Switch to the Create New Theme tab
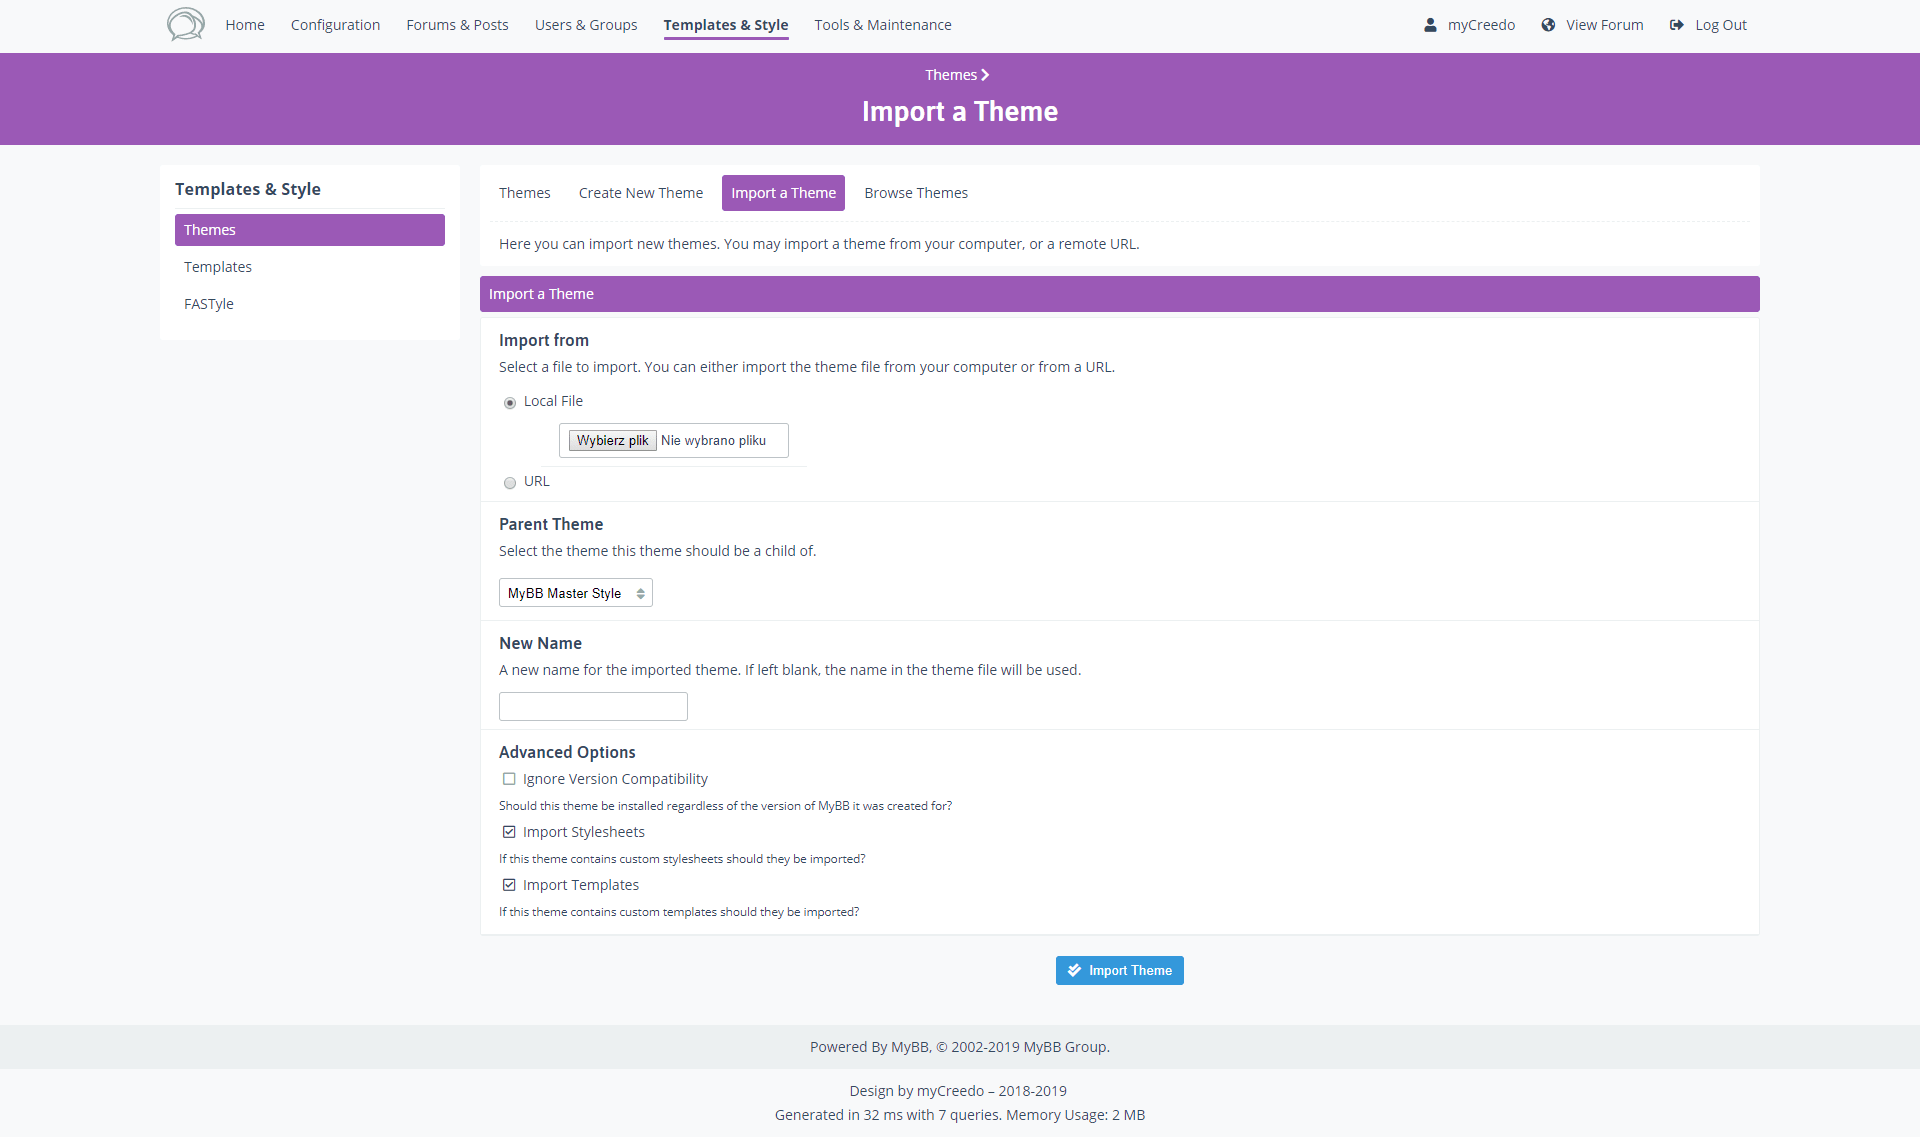This screenshot has height=1137, width=1920. 640,193
